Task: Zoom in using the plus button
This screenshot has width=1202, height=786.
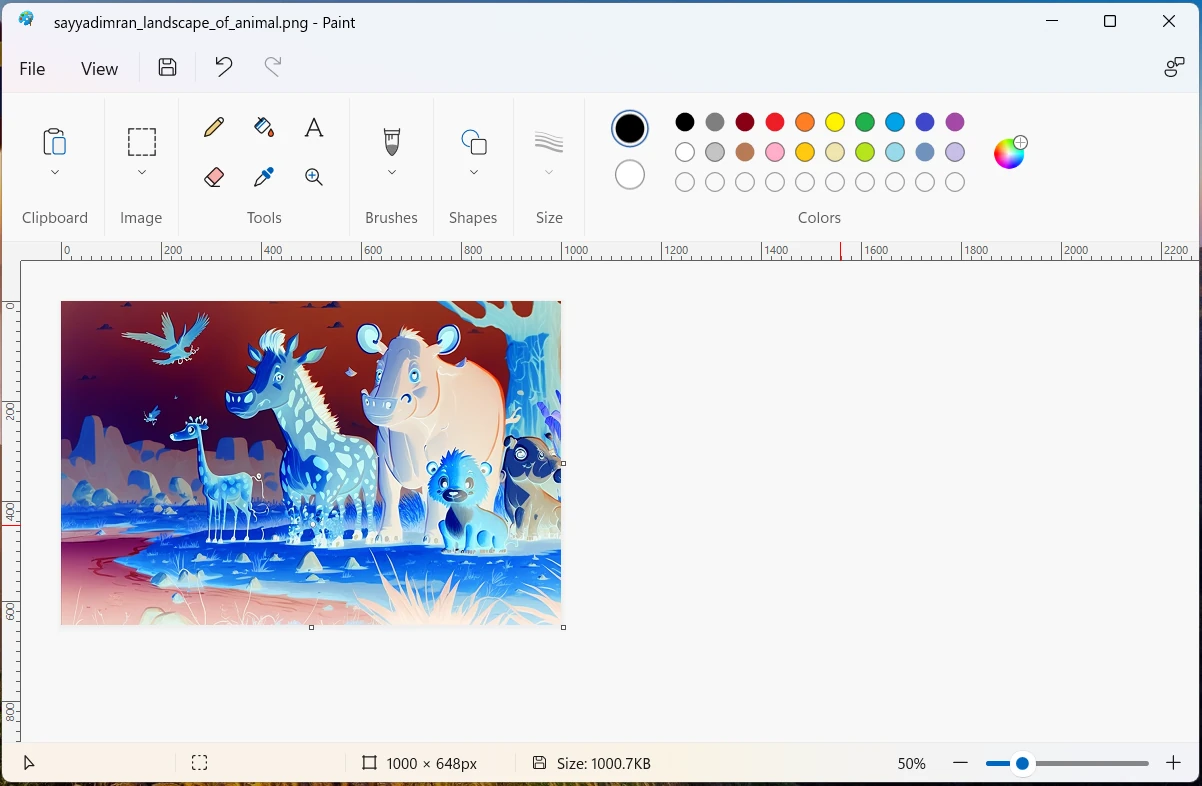Action: tap(1174, 762)
